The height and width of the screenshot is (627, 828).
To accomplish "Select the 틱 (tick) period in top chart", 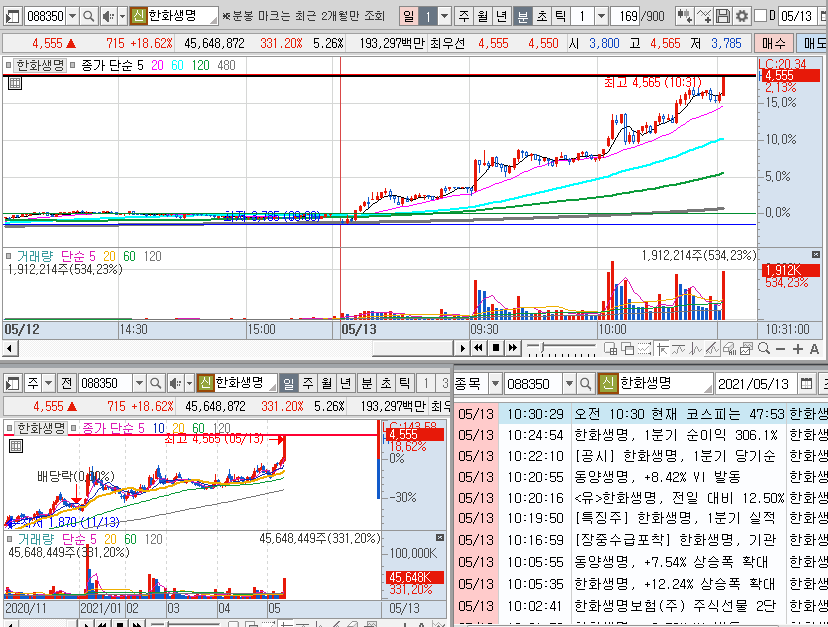I will click(x=560, y=16).
